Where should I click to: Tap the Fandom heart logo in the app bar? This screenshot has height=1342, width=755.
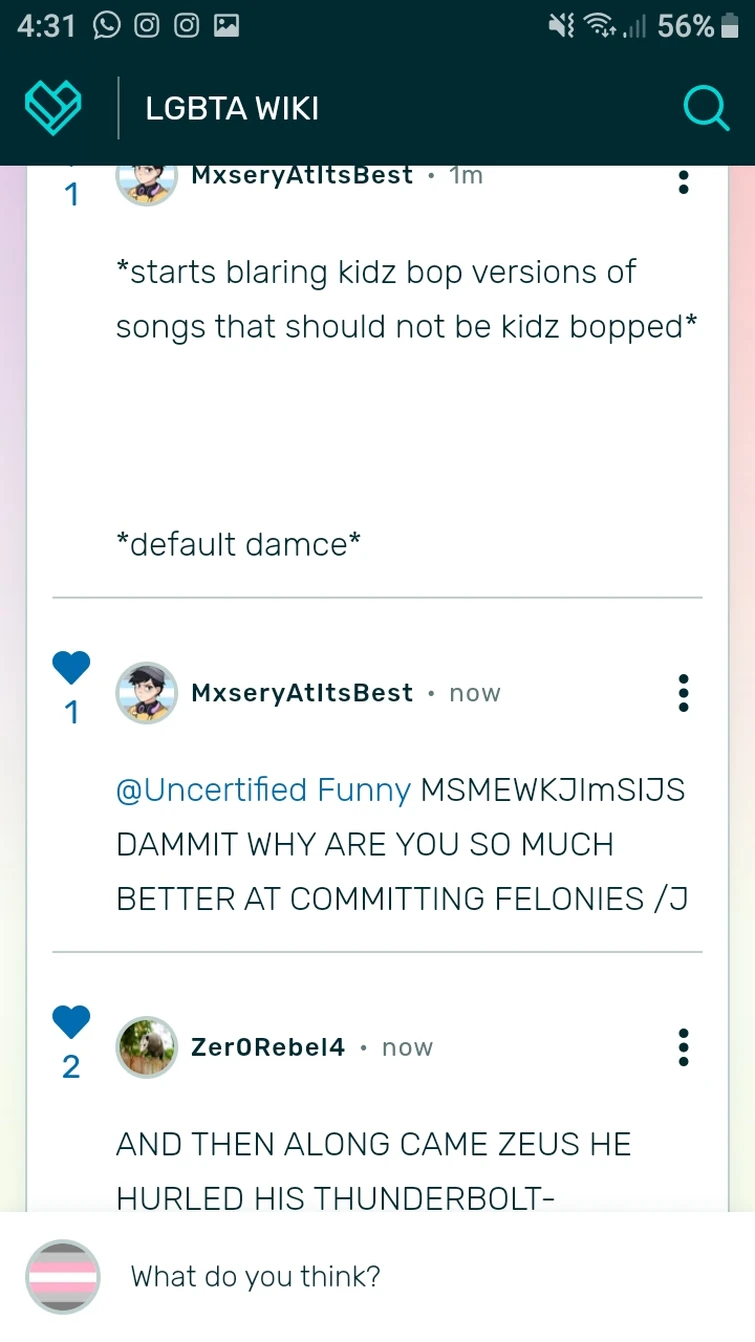click(52, 107)
